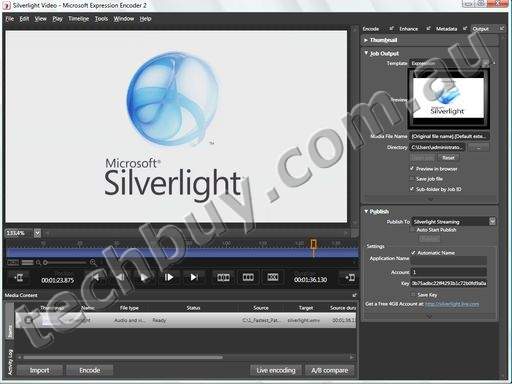Image resolution: width=512 pixels, height=384 pixels.
Task: Select the silverlight media item row
Action: (186, 320)
